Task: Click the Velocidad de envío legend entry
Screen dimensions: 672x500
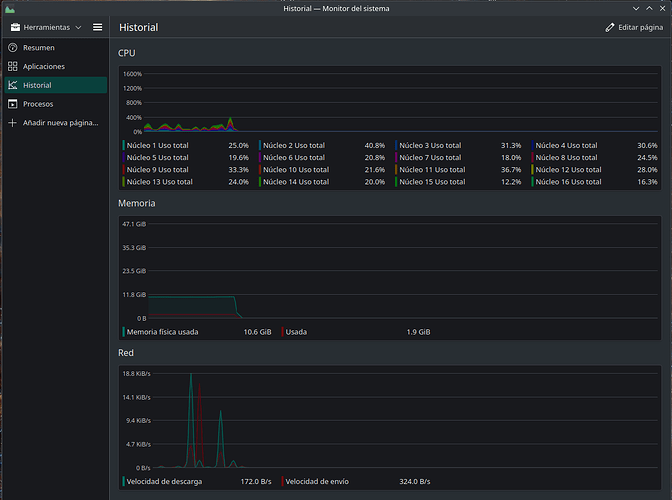Action: (x=317, y=481)
